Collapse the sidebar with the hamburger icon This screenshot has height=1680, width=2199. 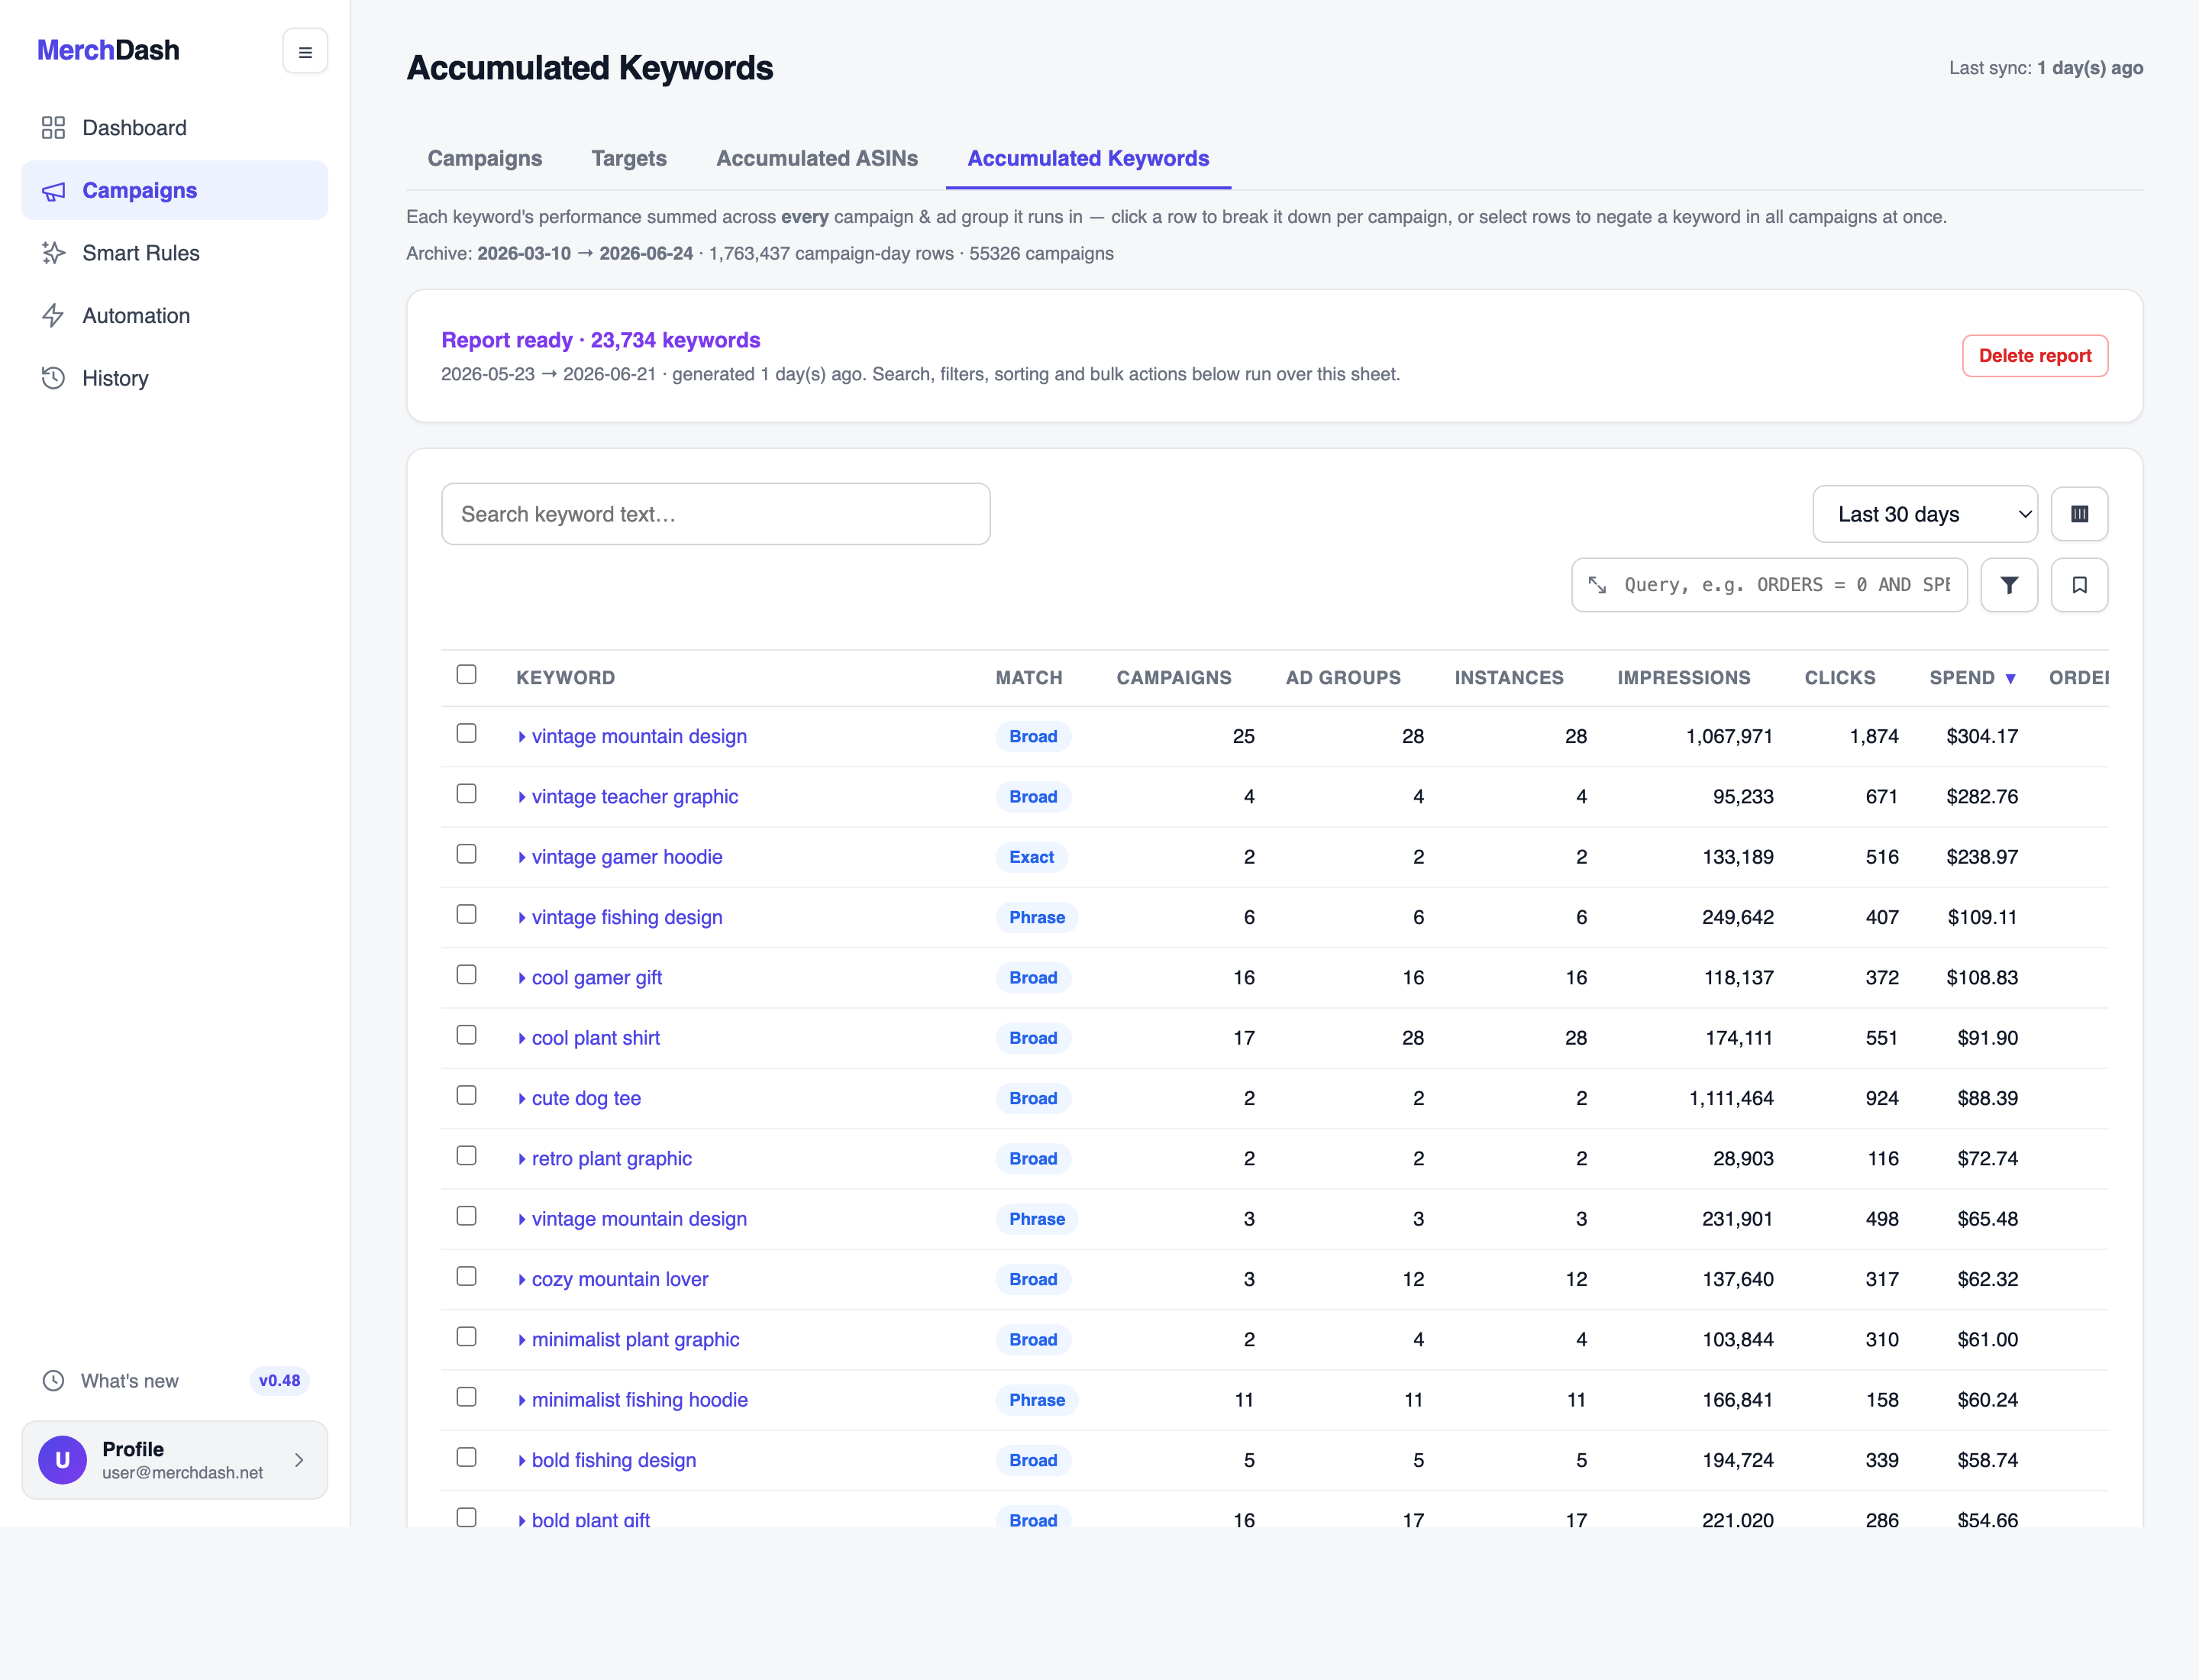point(305,51)
